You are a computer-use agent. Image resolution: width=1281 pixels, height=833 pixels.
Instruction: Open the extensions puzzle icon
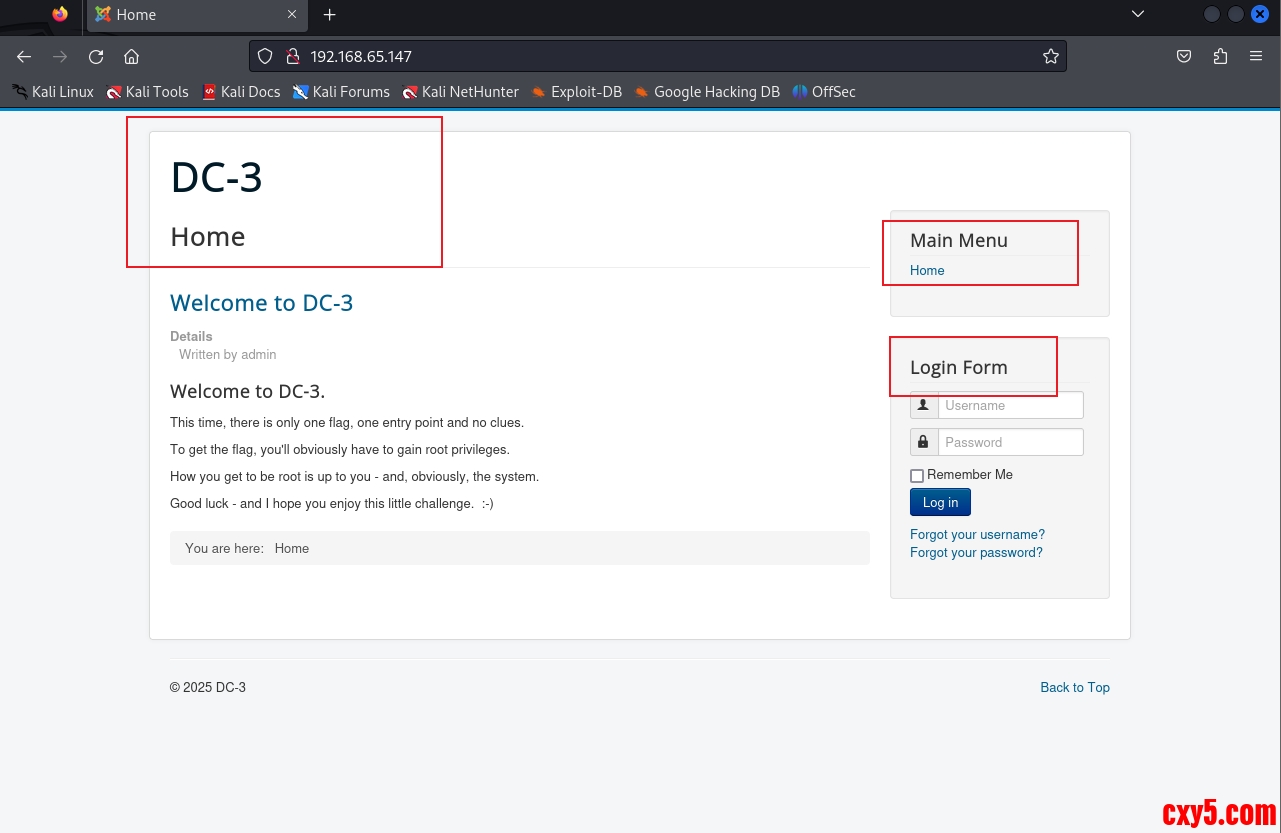click(1220, 57)
